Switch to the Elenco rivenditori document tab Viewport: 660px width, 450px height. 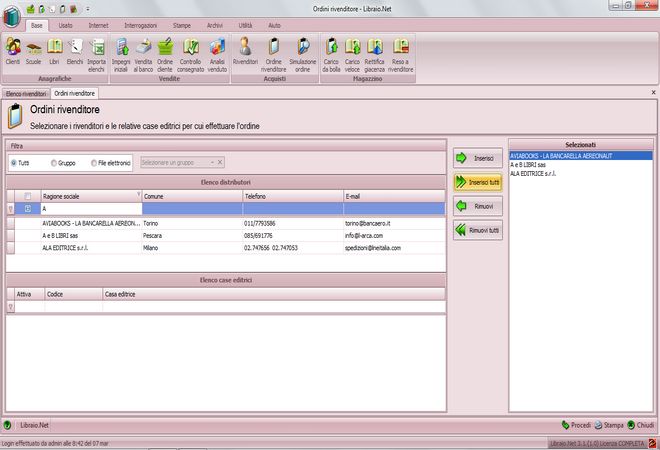tap(26, 94)
